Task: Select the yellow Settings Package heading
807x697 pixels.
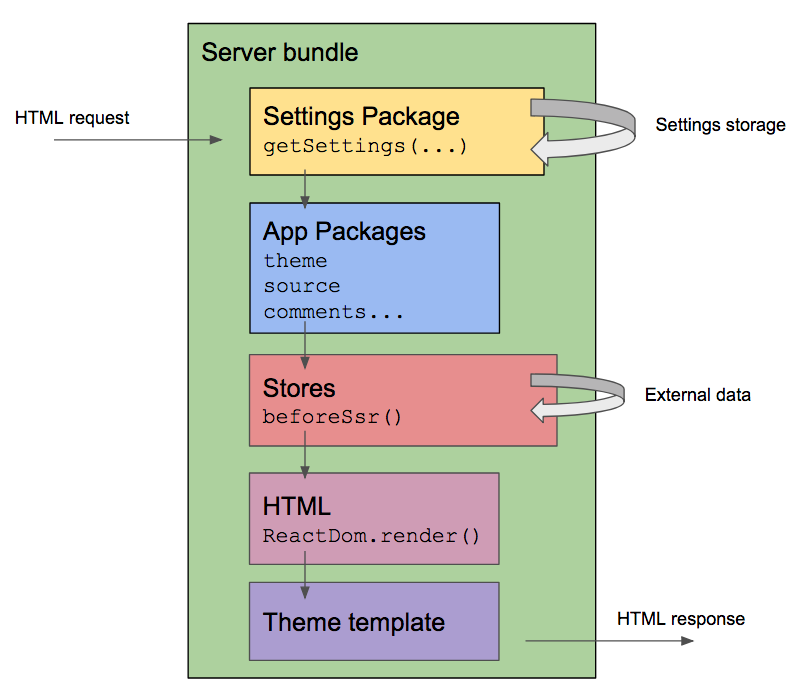Action: 361,116
